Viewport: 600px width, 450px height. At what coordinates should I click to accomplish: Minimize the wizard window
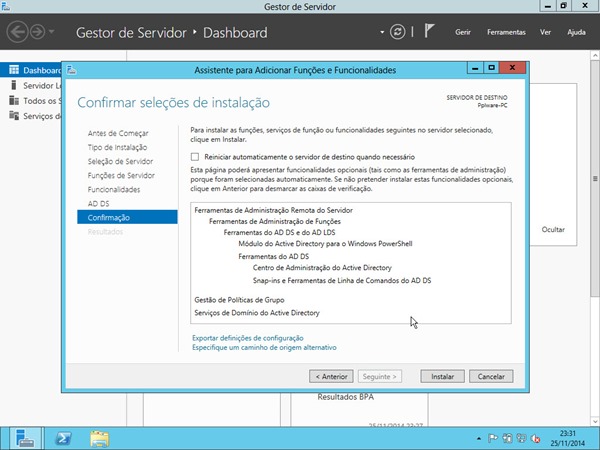(x=475, y=68)
